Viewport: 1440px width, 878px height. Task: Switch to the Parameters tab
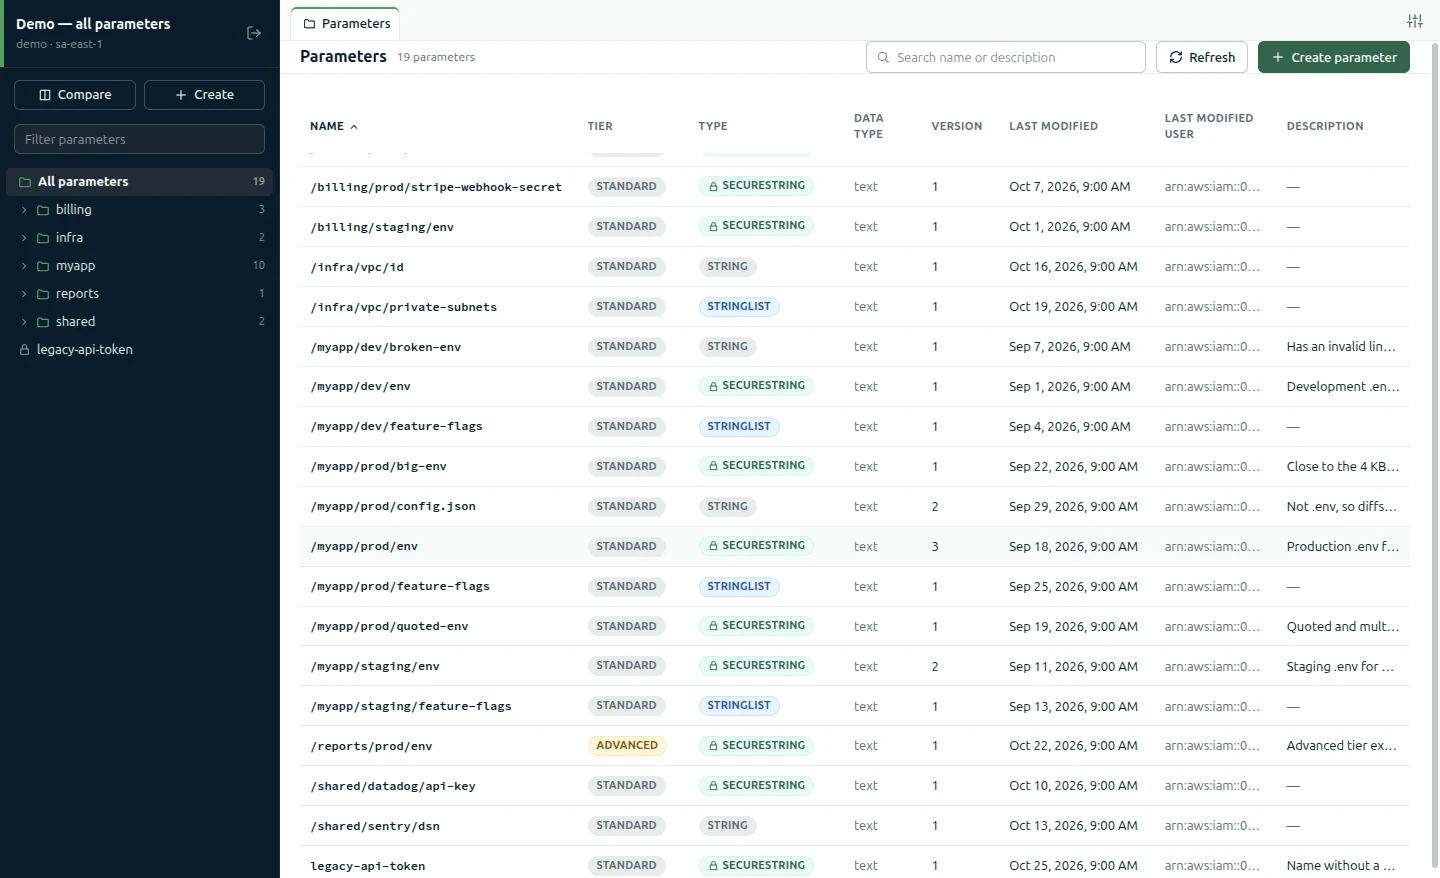pos(346,23)
